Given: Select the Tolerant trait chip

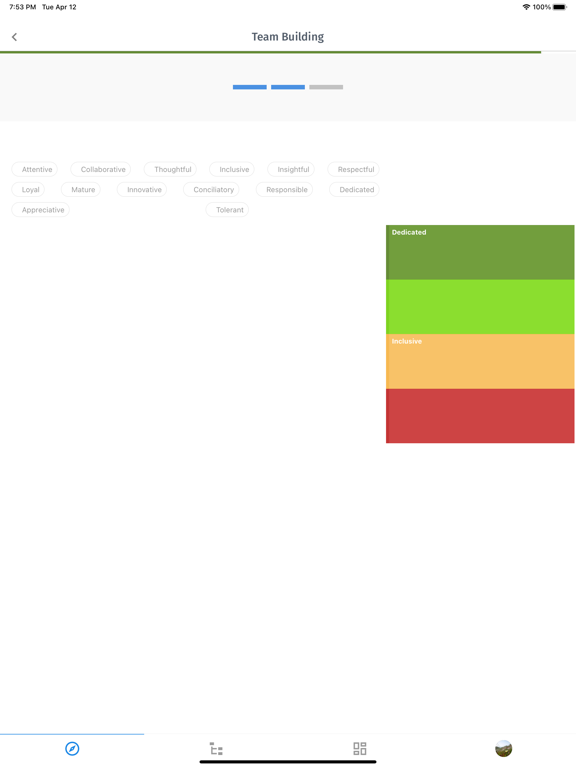Looking at the screenshot, I should 227,210.
